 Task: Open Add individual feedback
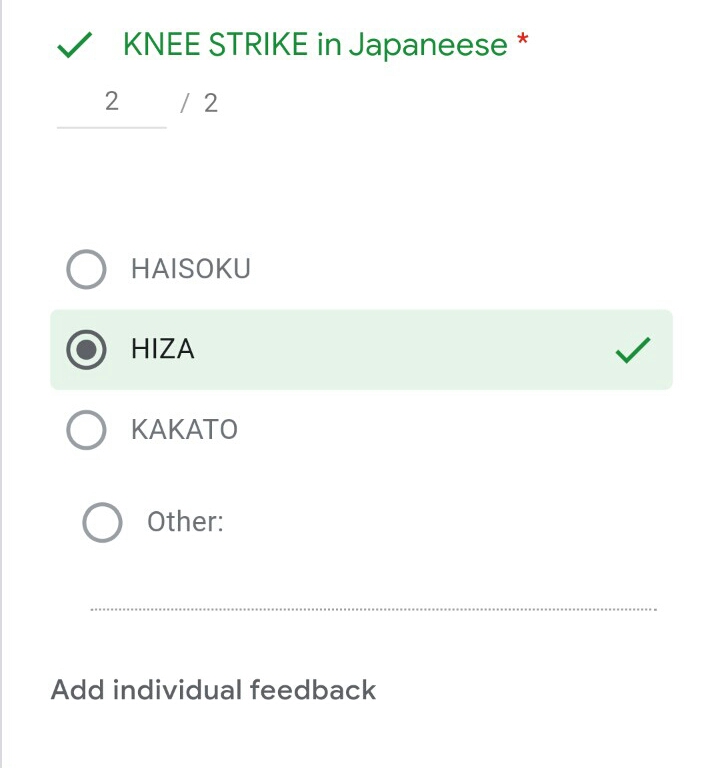click(x=213, y=690)
